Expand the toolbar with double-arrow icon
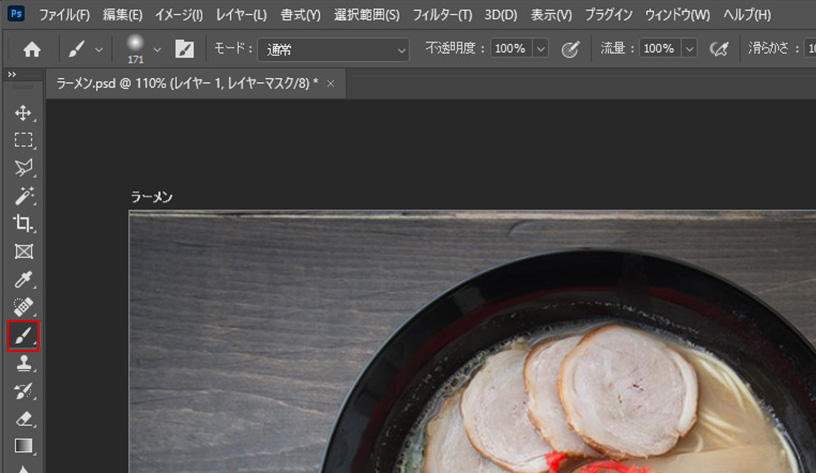 coord(11,74)
